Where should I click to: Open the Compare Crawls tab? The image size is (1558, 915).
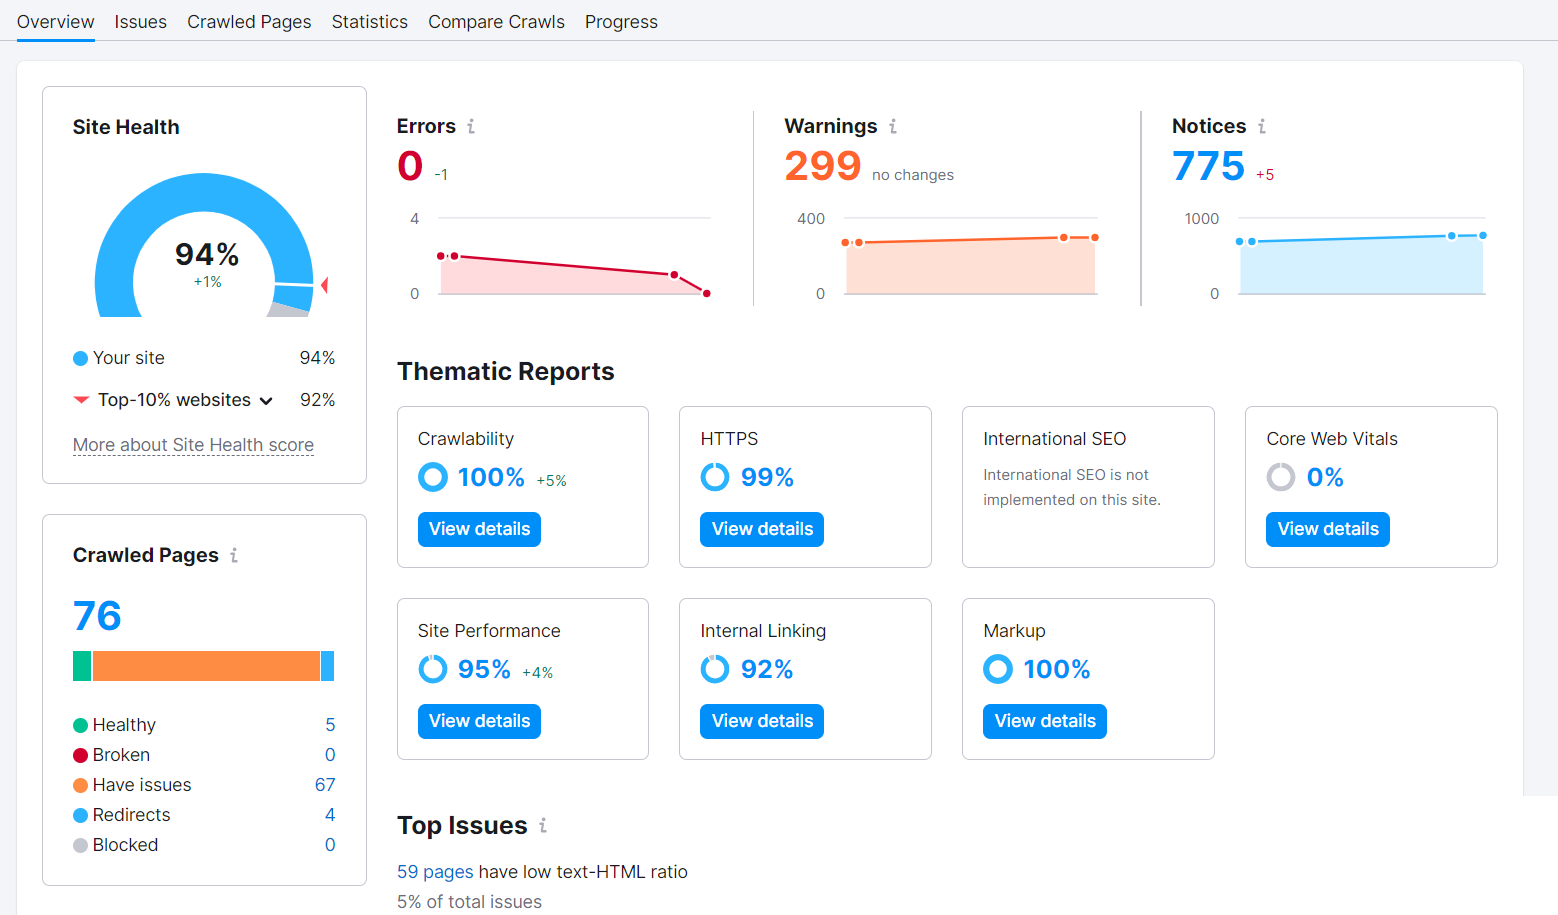[496, 22]
